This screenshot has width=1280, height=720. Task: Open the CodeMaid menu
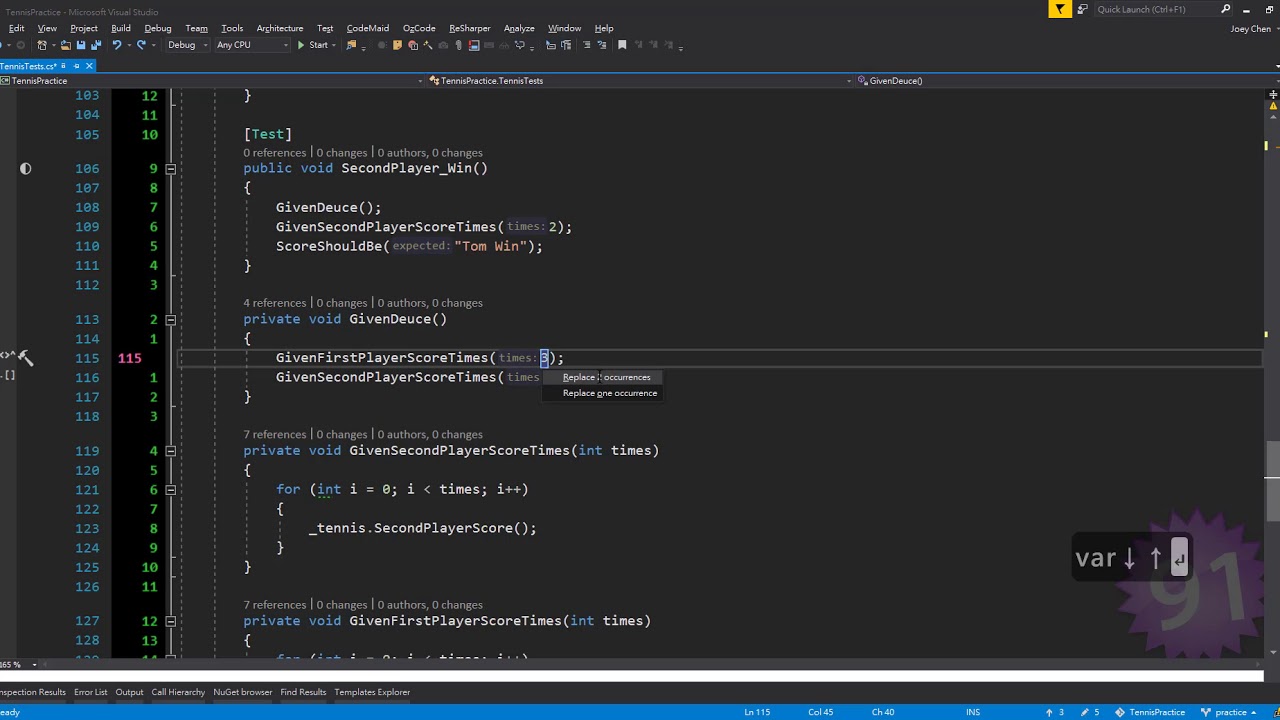(368, 28)
